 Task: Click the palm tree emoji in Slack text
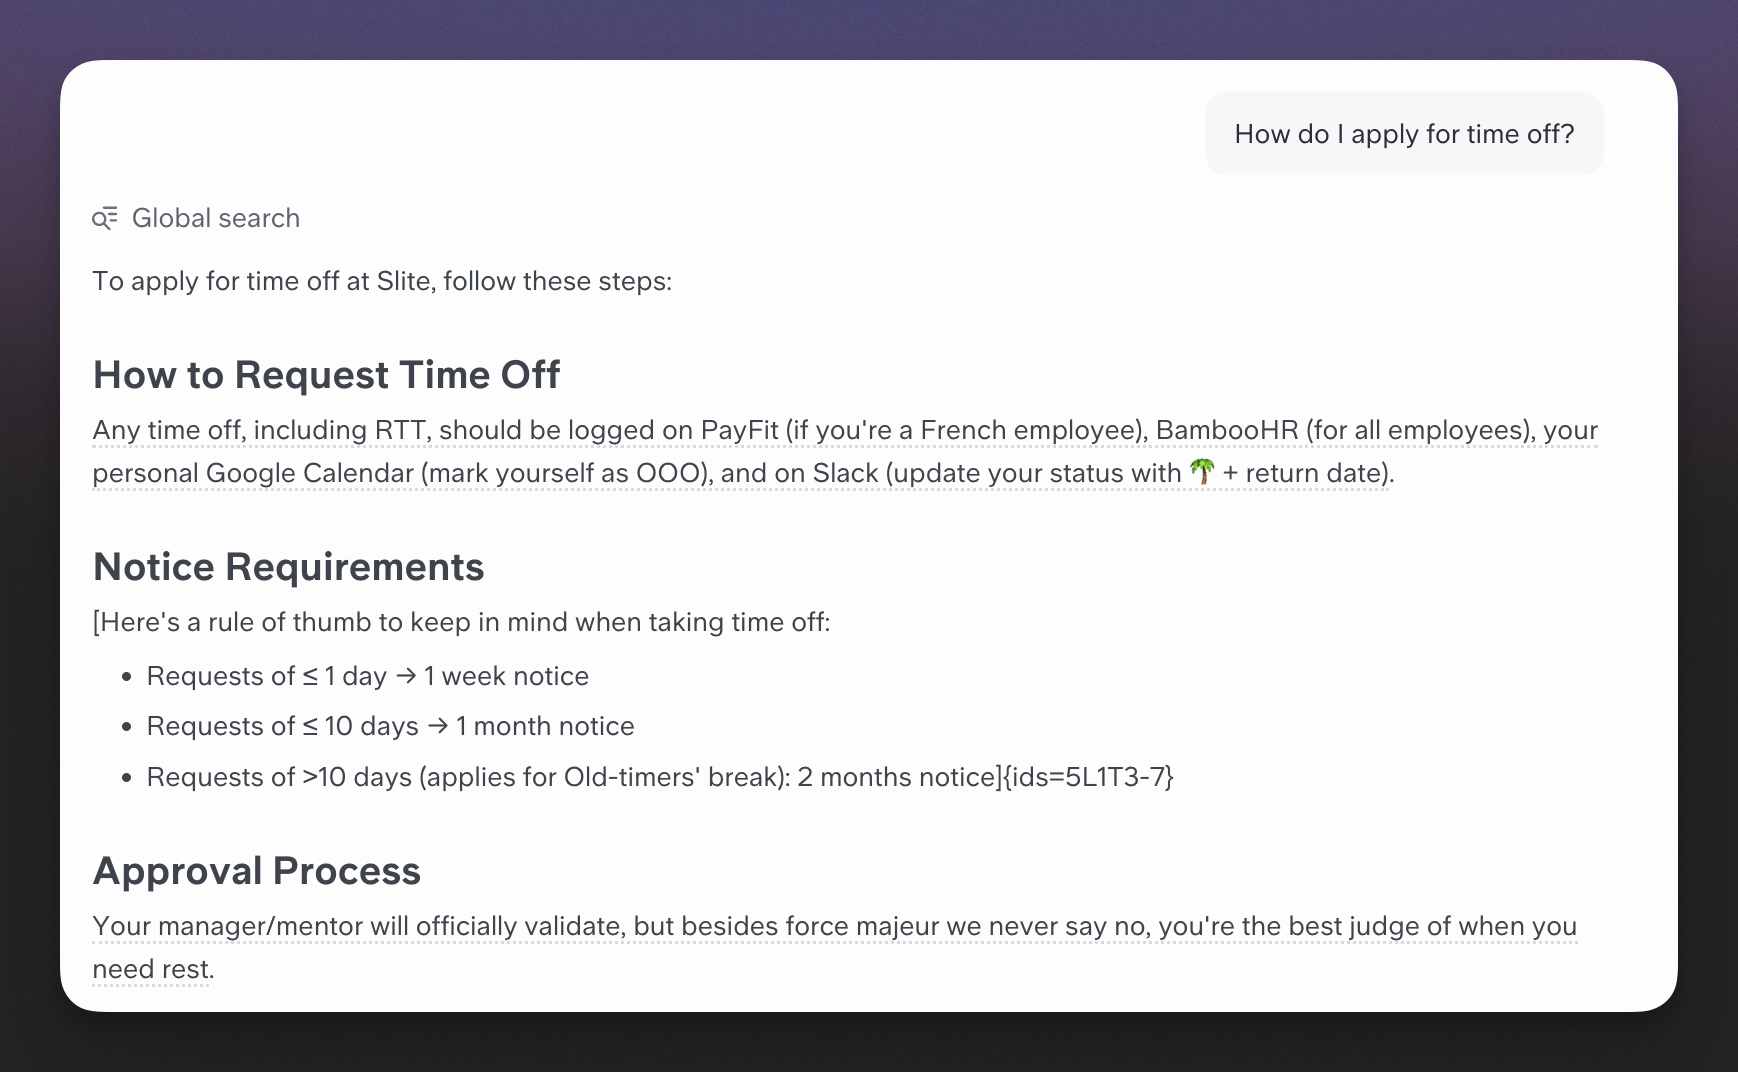(x=1201, y=472)
